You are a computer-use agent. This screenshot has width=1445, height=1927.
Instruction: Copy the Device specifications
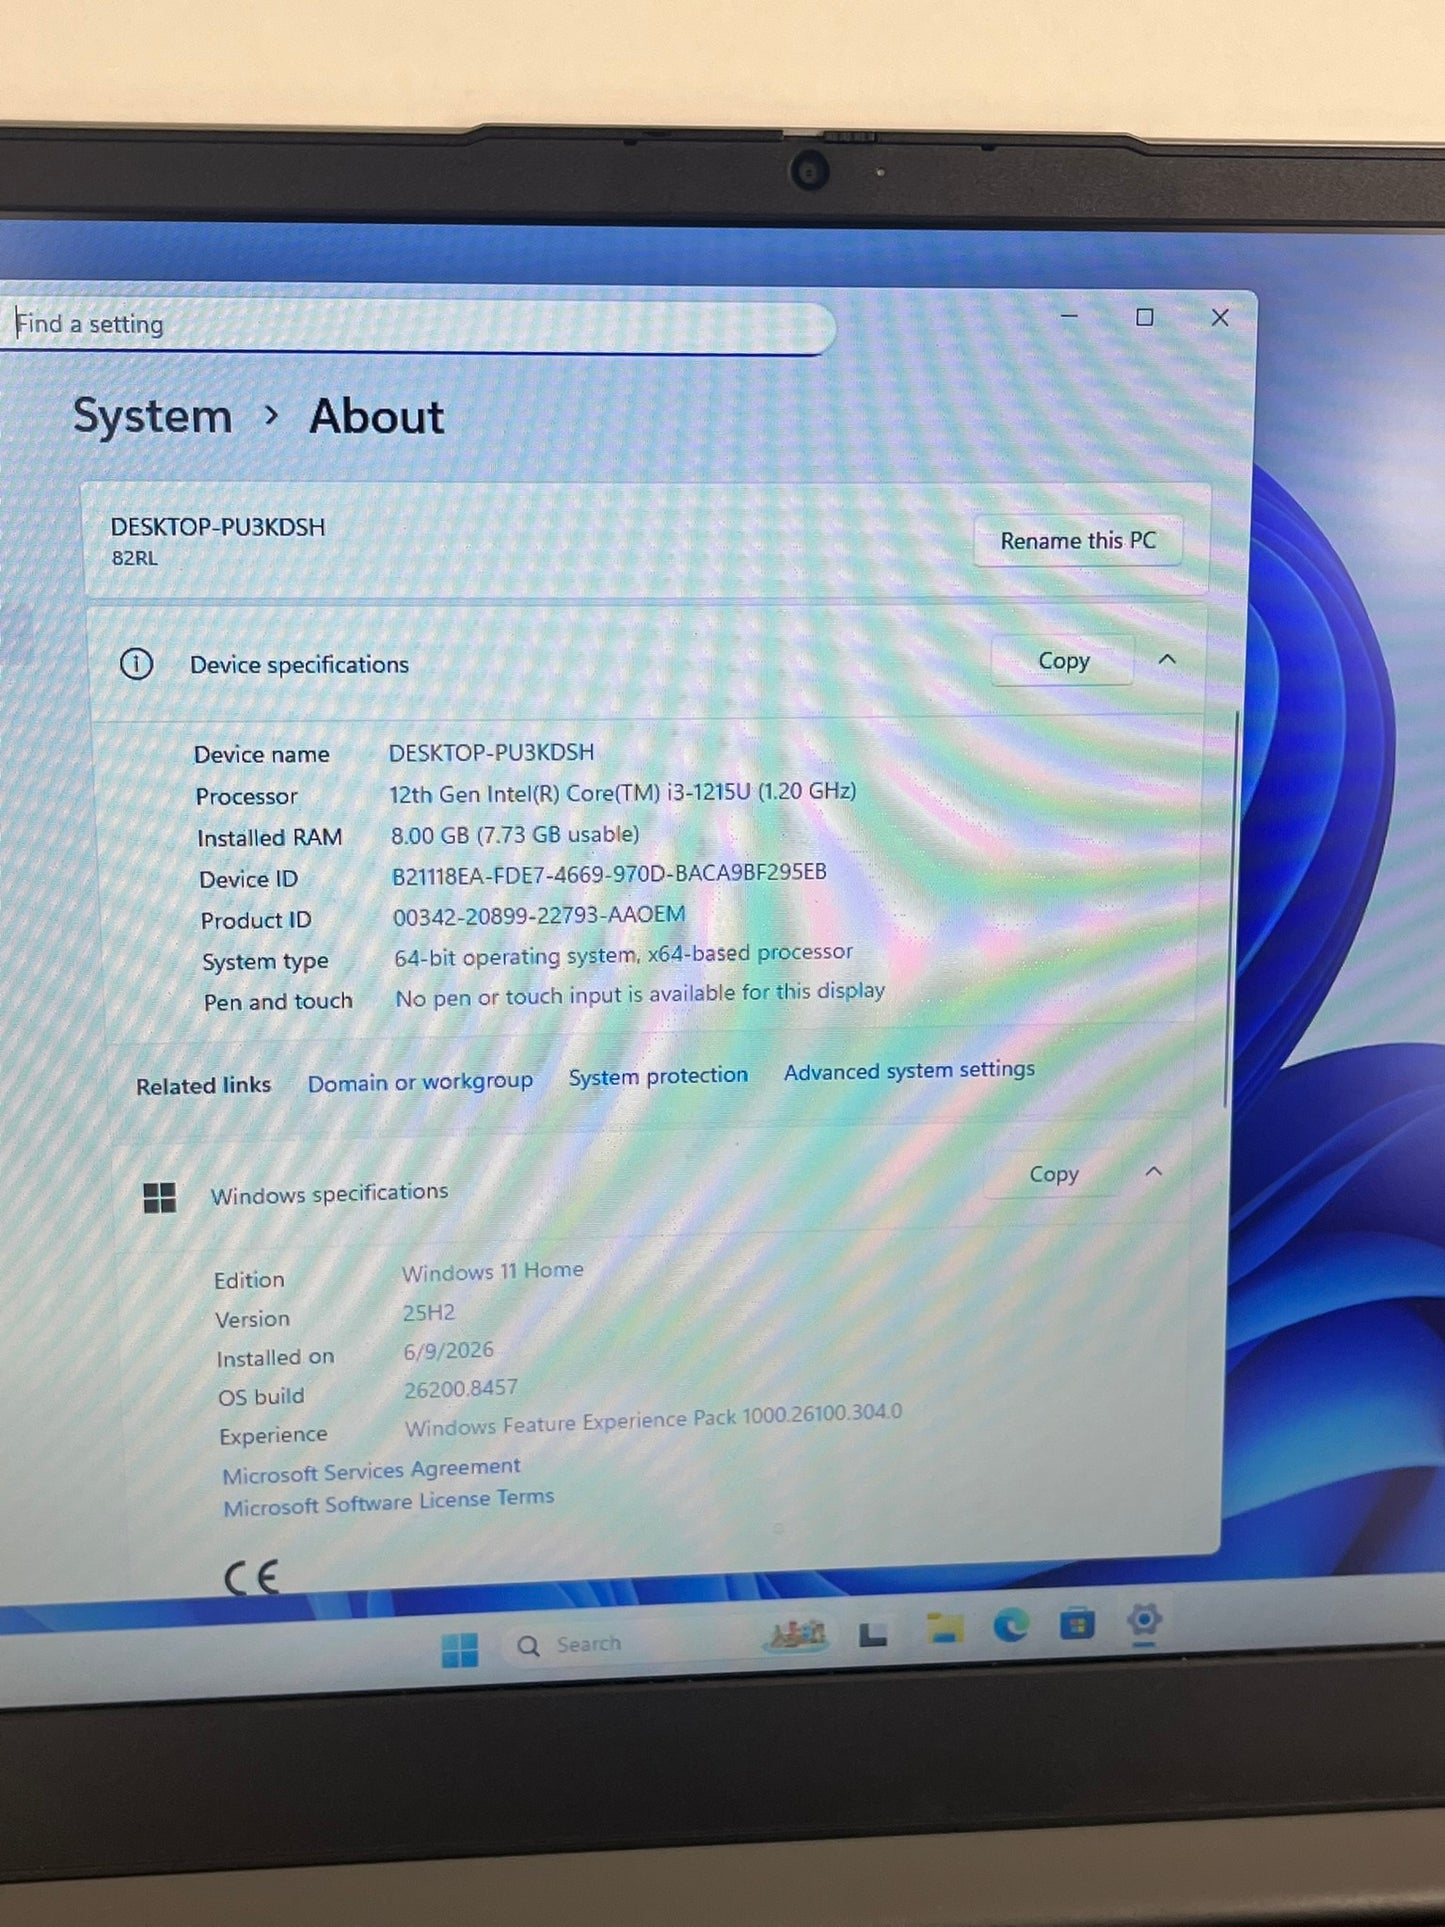(1063, 661)
